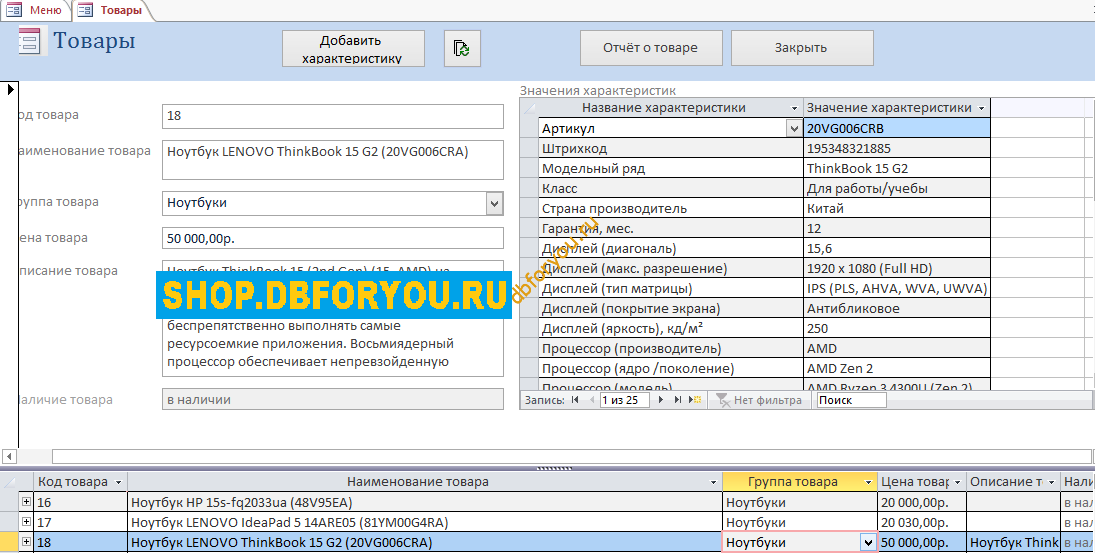Click the Дисплей (тип матрицы) cell
This screenshot has height=553, width=1095.
[x=671, y=289]
